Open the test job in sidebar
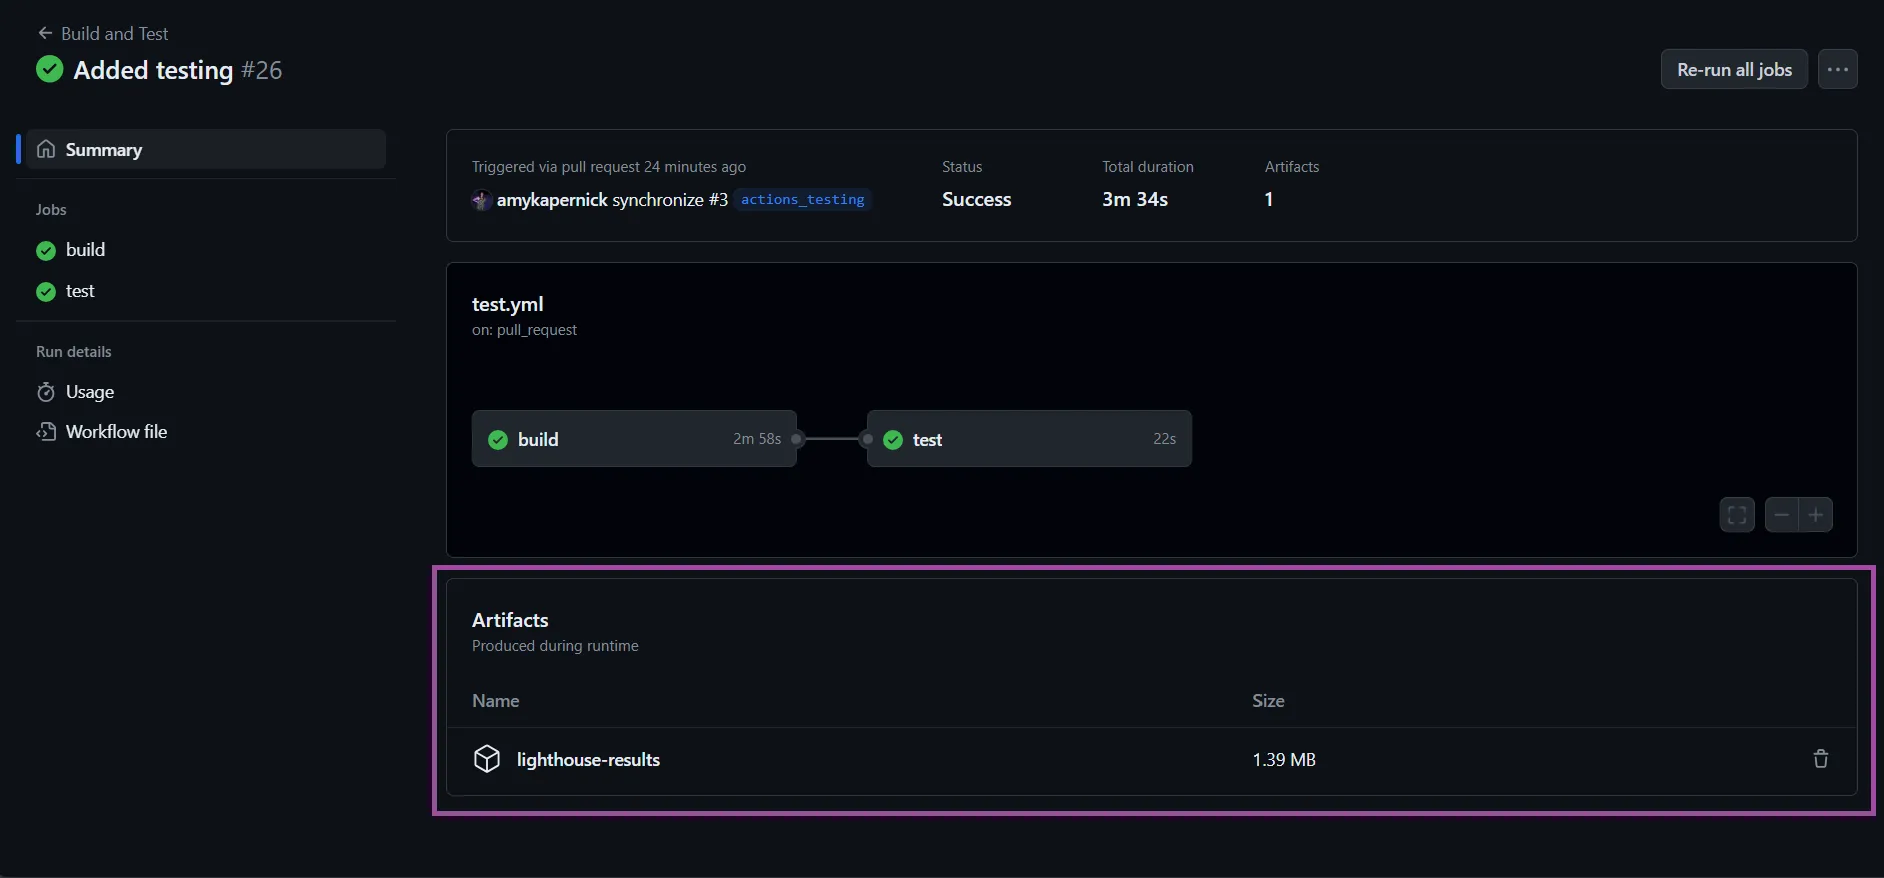This screenshot has width=1884, height=878. click(80, 291)
